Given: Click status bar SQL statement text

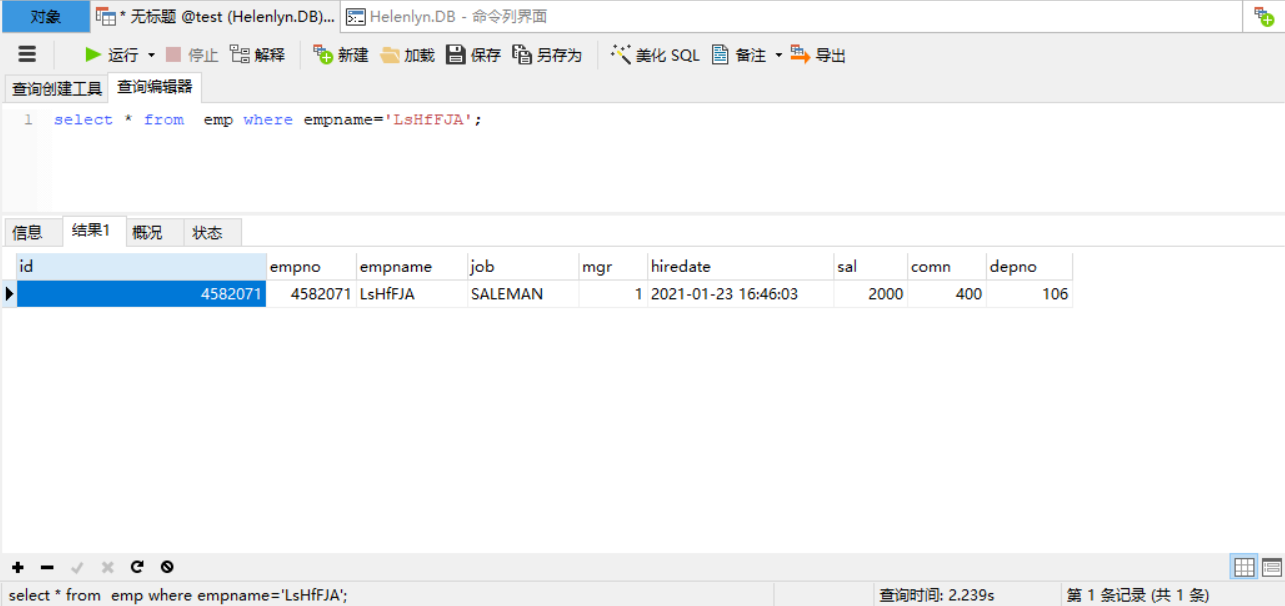Looking at the screenshot, I should coord(178,595).
